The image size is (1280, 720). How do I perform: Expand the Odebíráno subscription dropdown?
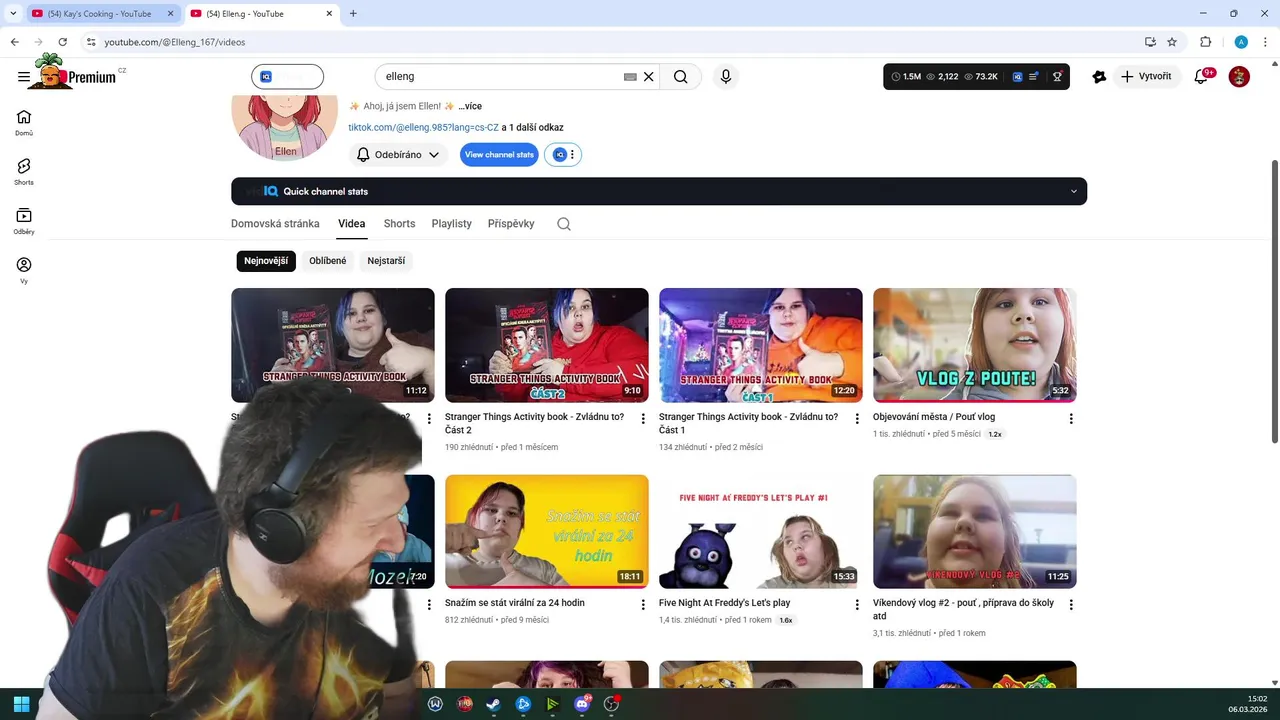(398, 155)
